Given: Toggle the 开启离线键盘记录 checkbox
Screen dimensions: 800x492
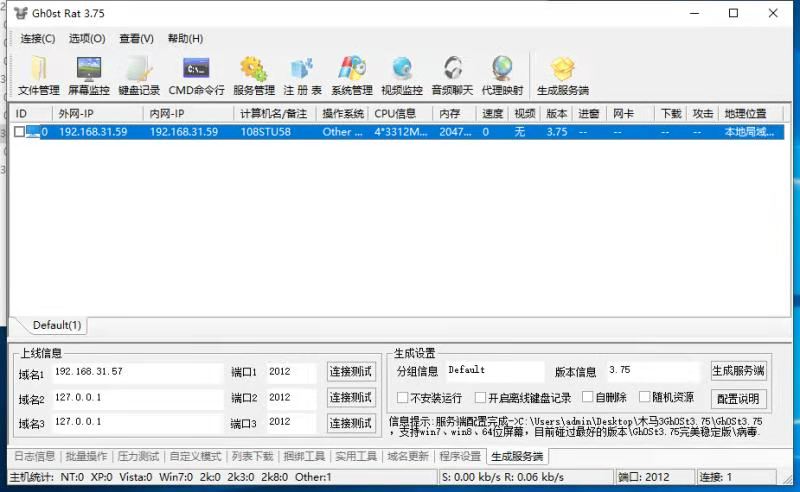Looking at the screenshot, I should [x=480, y=397].
